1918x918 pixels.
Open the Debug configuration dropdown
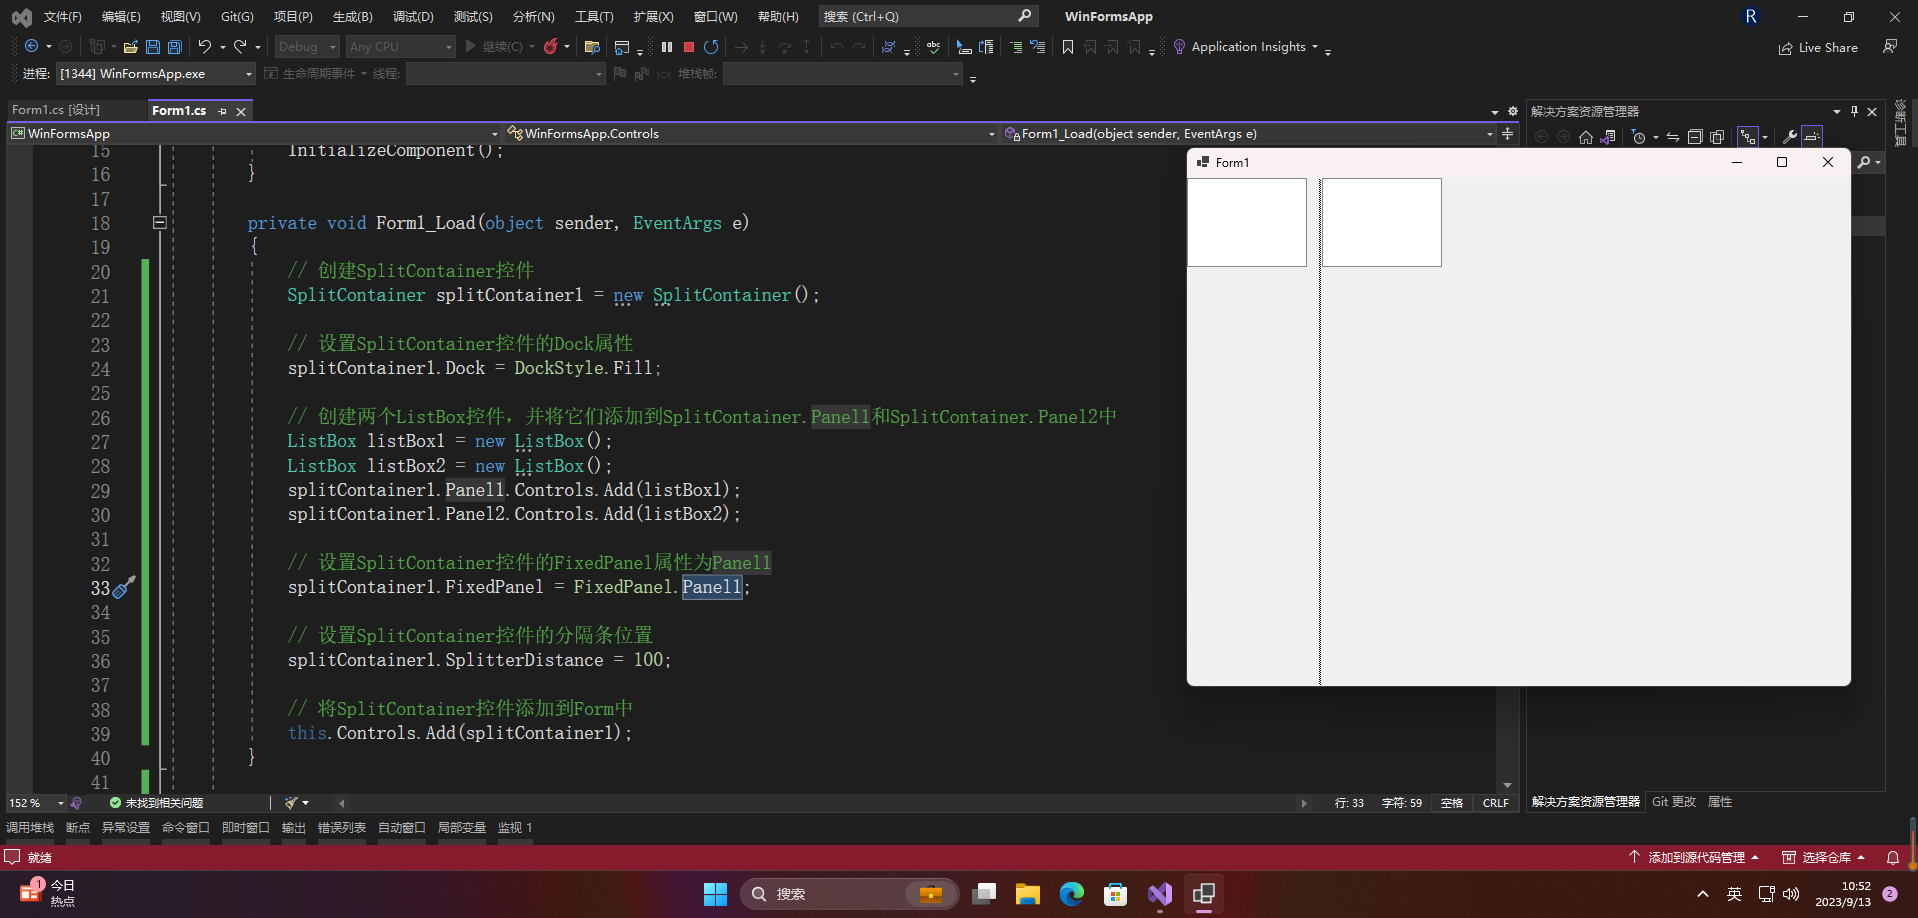click(307, 47)
